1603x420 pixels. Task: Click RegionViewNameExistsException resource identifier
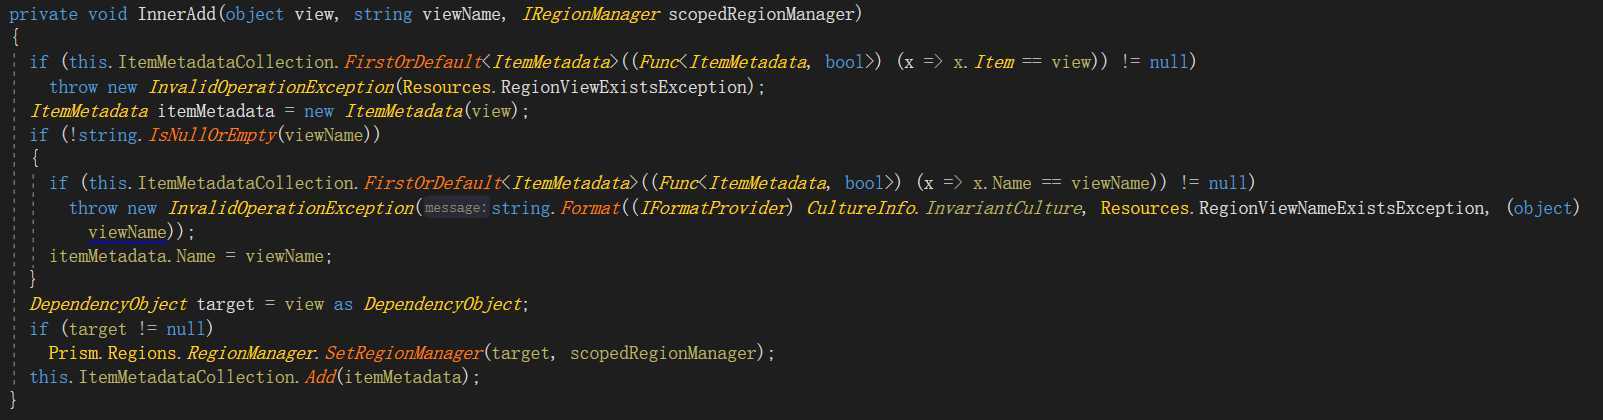click(1342, 208)
